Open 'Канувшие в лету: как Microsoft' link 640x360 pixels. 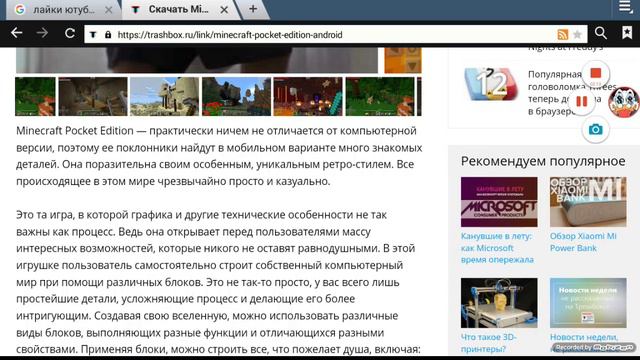click(x=497, y=248)
